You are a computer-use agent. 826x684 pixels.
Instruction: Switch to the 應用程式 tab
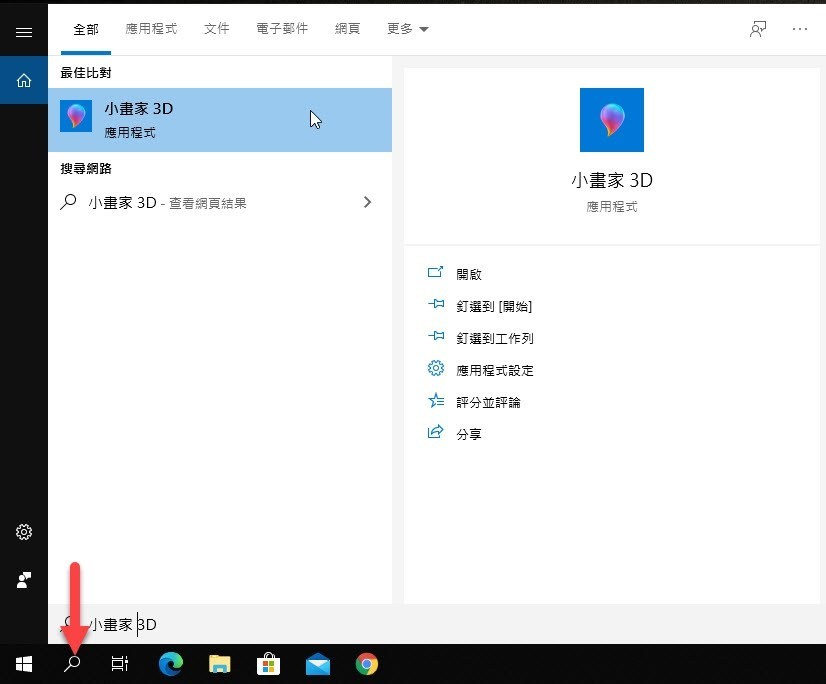[151, 28]
